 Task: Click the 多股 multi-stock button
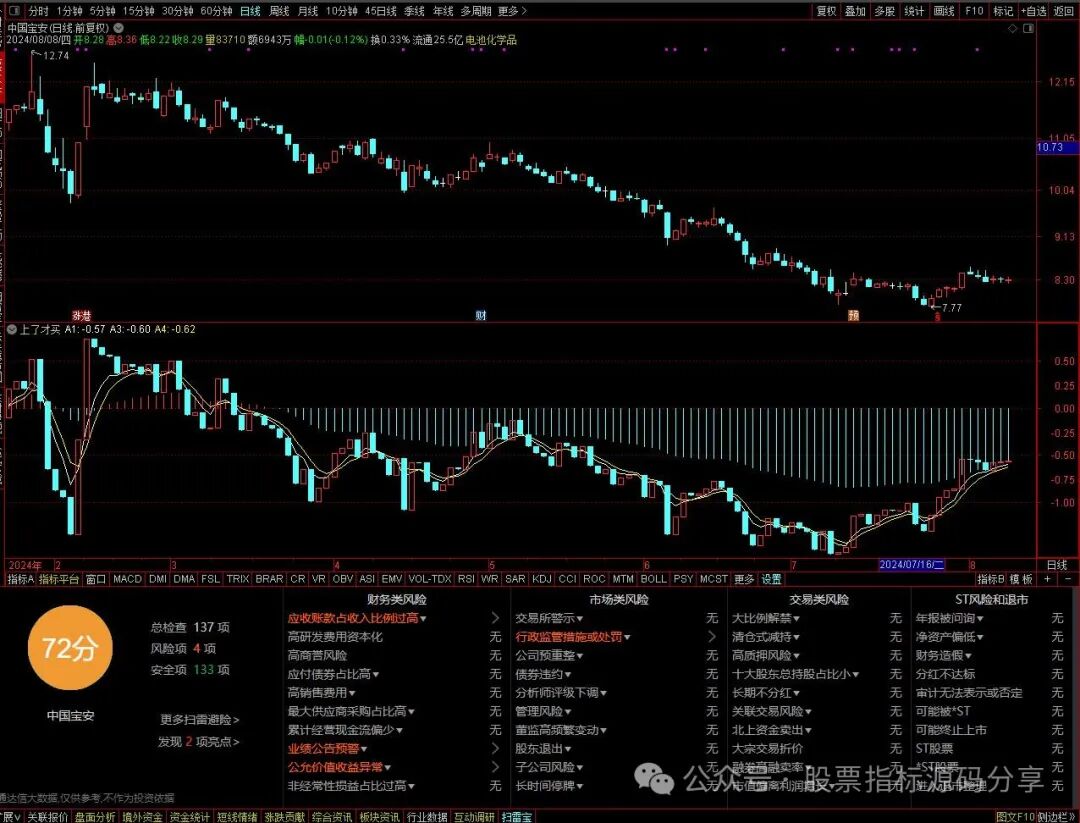click(884, 11)
